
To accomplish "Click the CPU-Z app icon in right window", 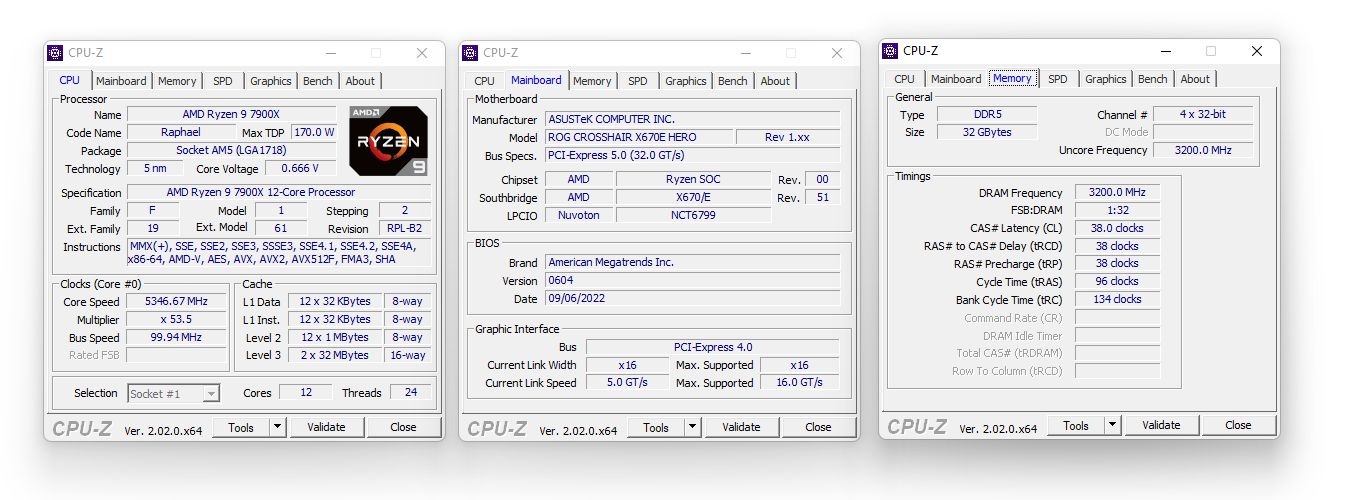I will (x=890, y=51).
